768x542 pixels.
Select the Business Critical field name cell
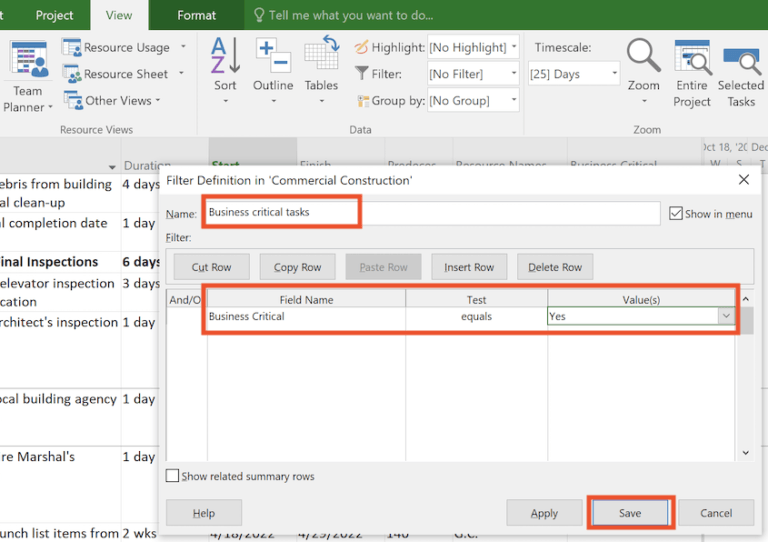[306, 316]
